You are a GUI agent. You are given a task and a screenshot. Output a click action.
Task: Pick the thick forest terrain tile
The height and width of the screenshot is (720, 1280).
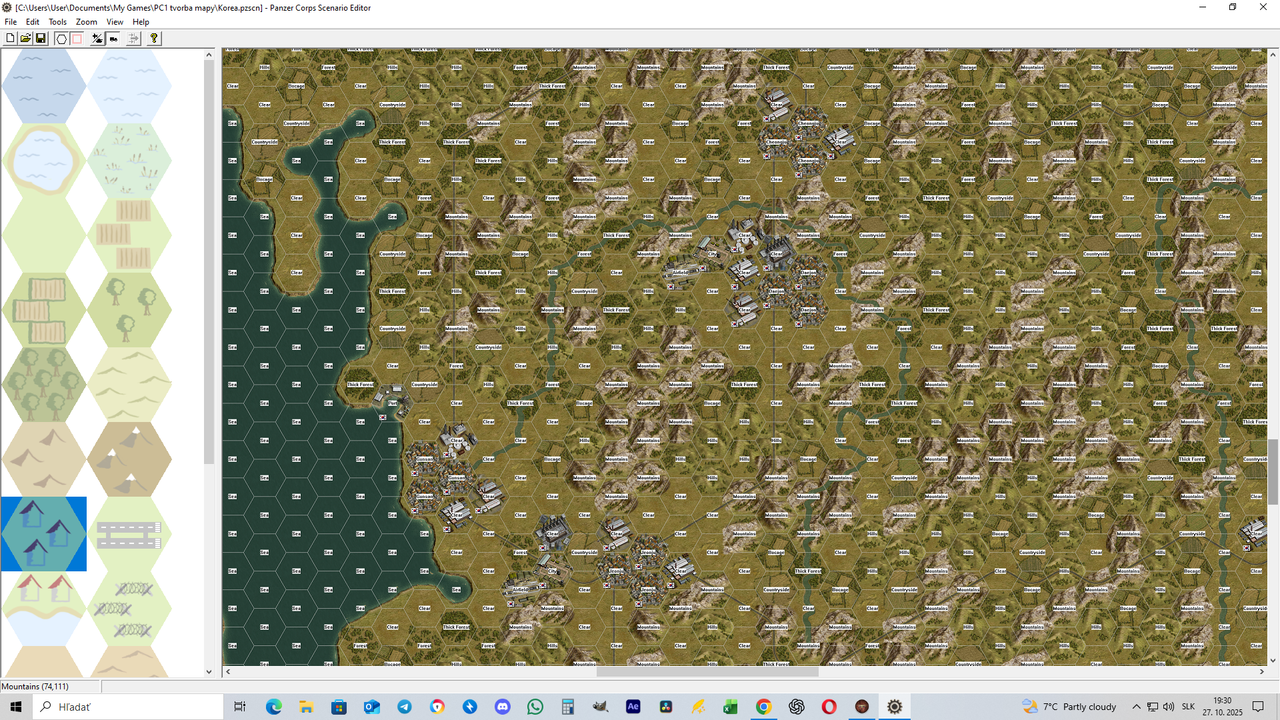[44, 384]
